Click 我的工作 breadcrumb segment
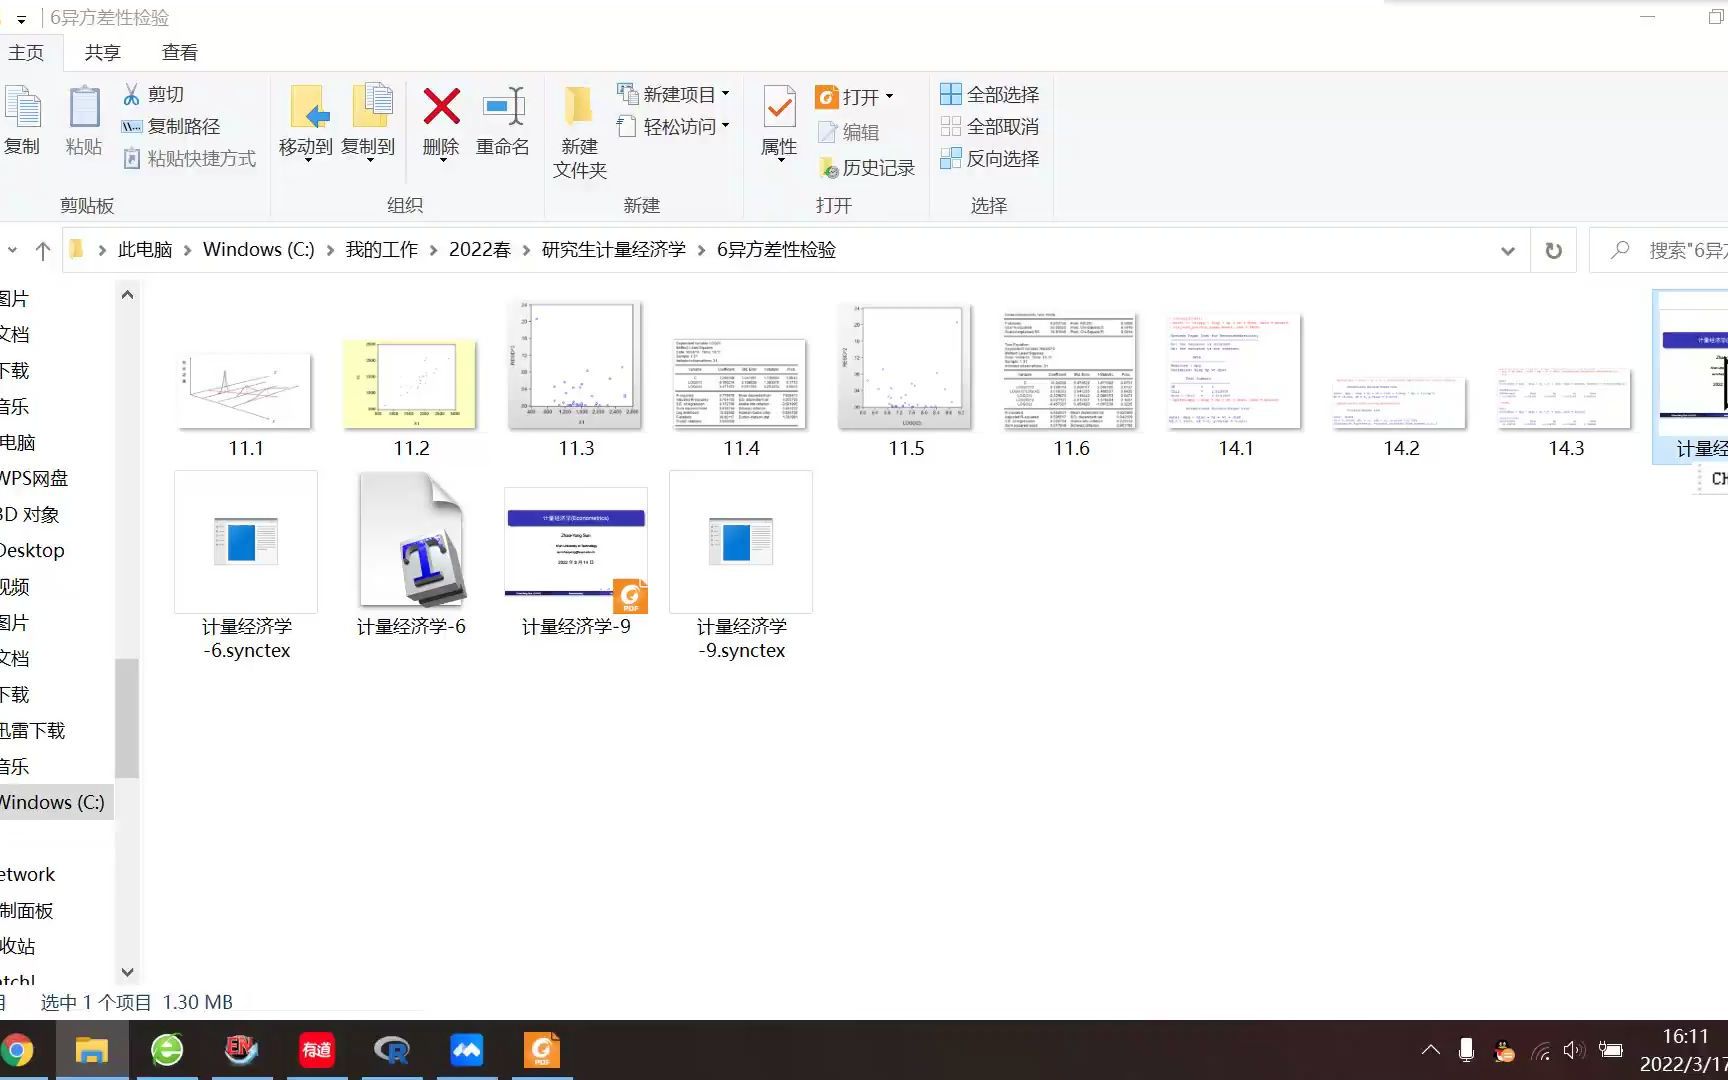 coord(382,250)
